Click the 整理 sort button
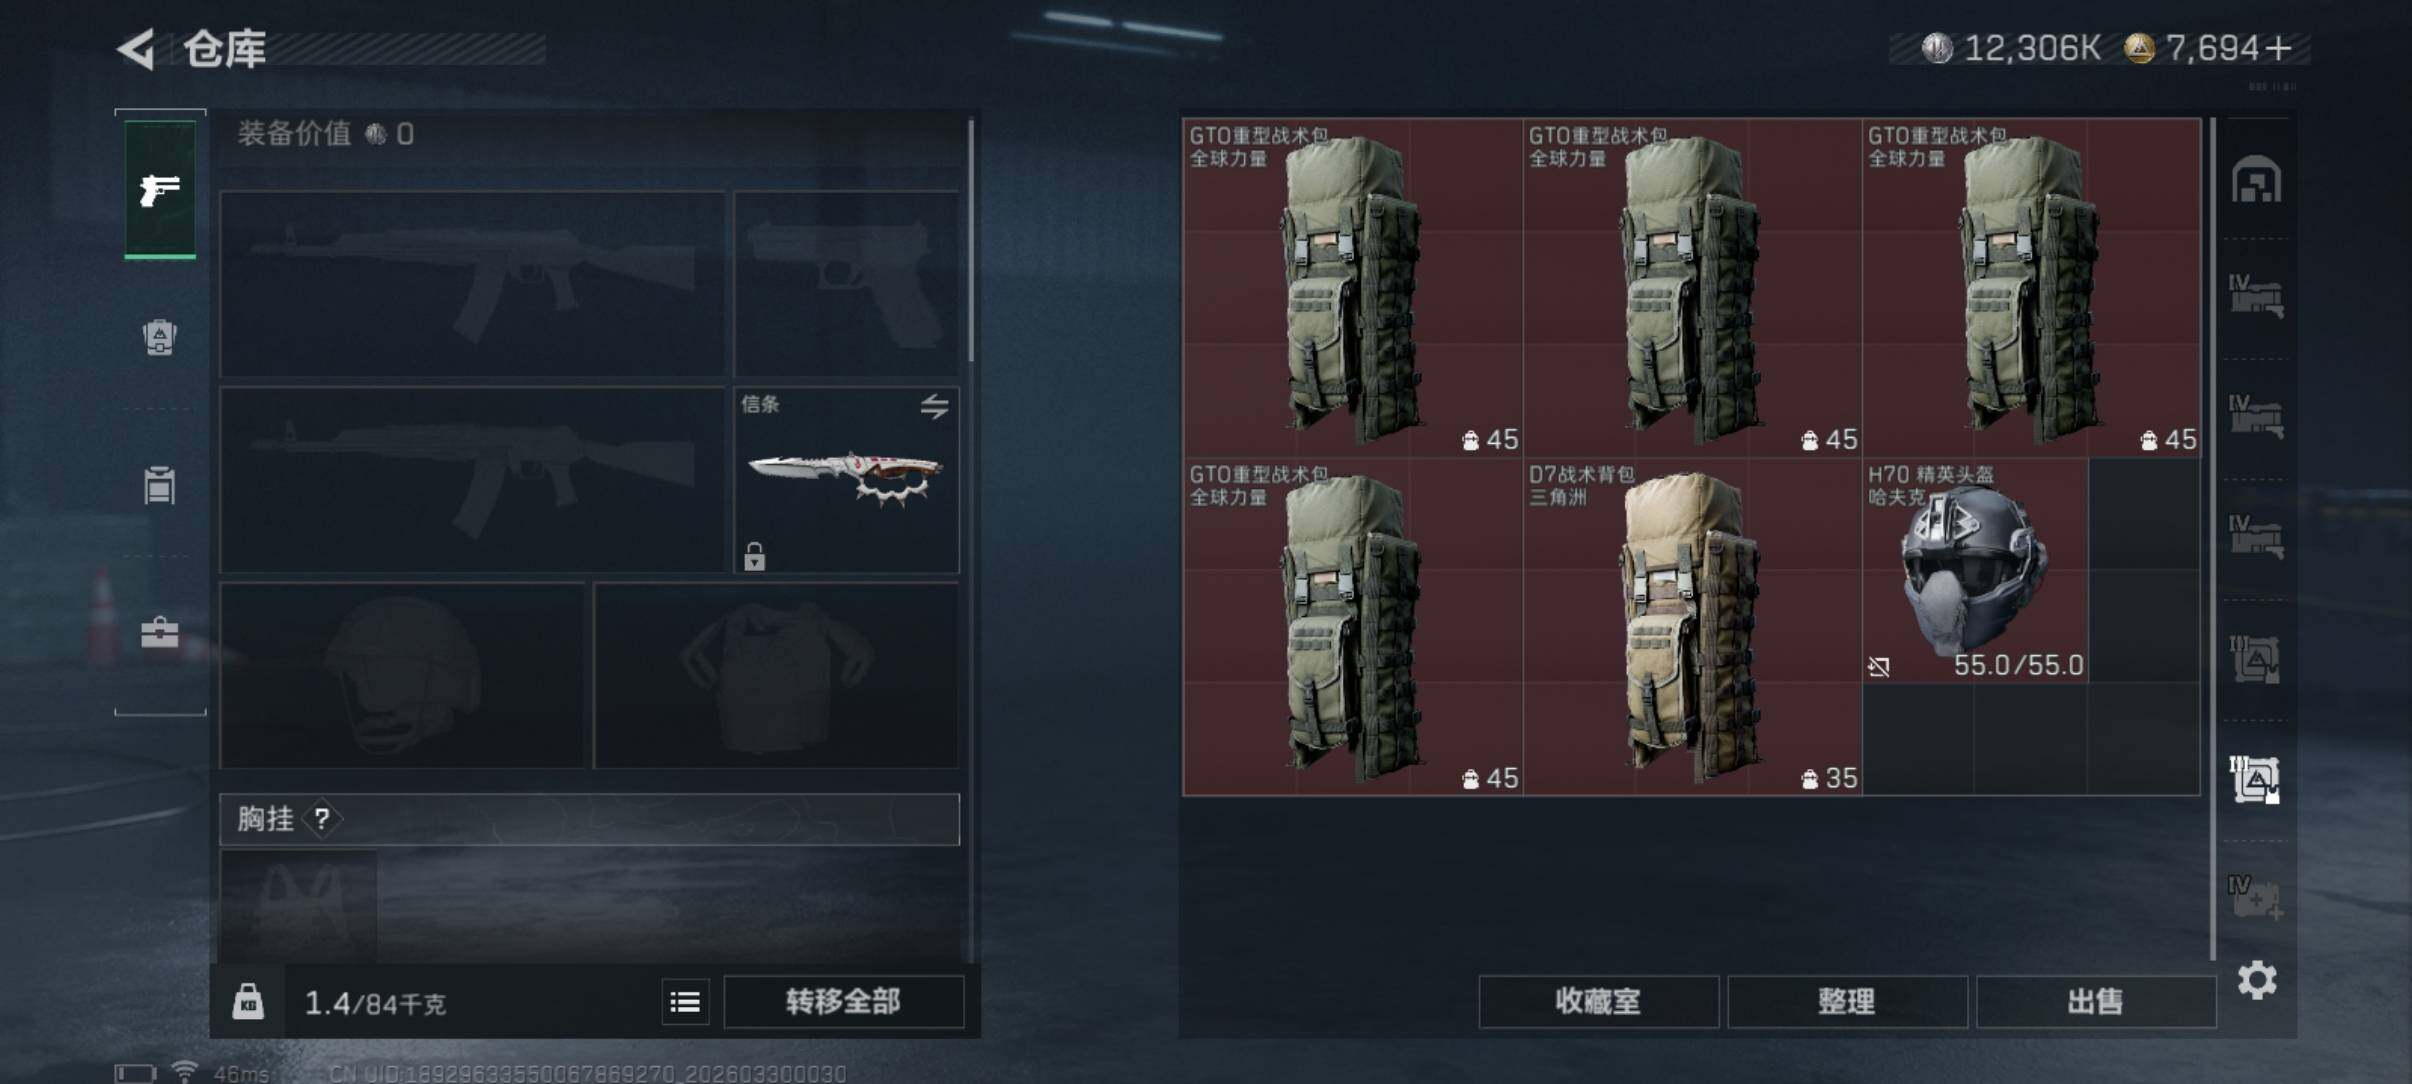The image size is (2412, 1084). (x=1846, y=1002)
